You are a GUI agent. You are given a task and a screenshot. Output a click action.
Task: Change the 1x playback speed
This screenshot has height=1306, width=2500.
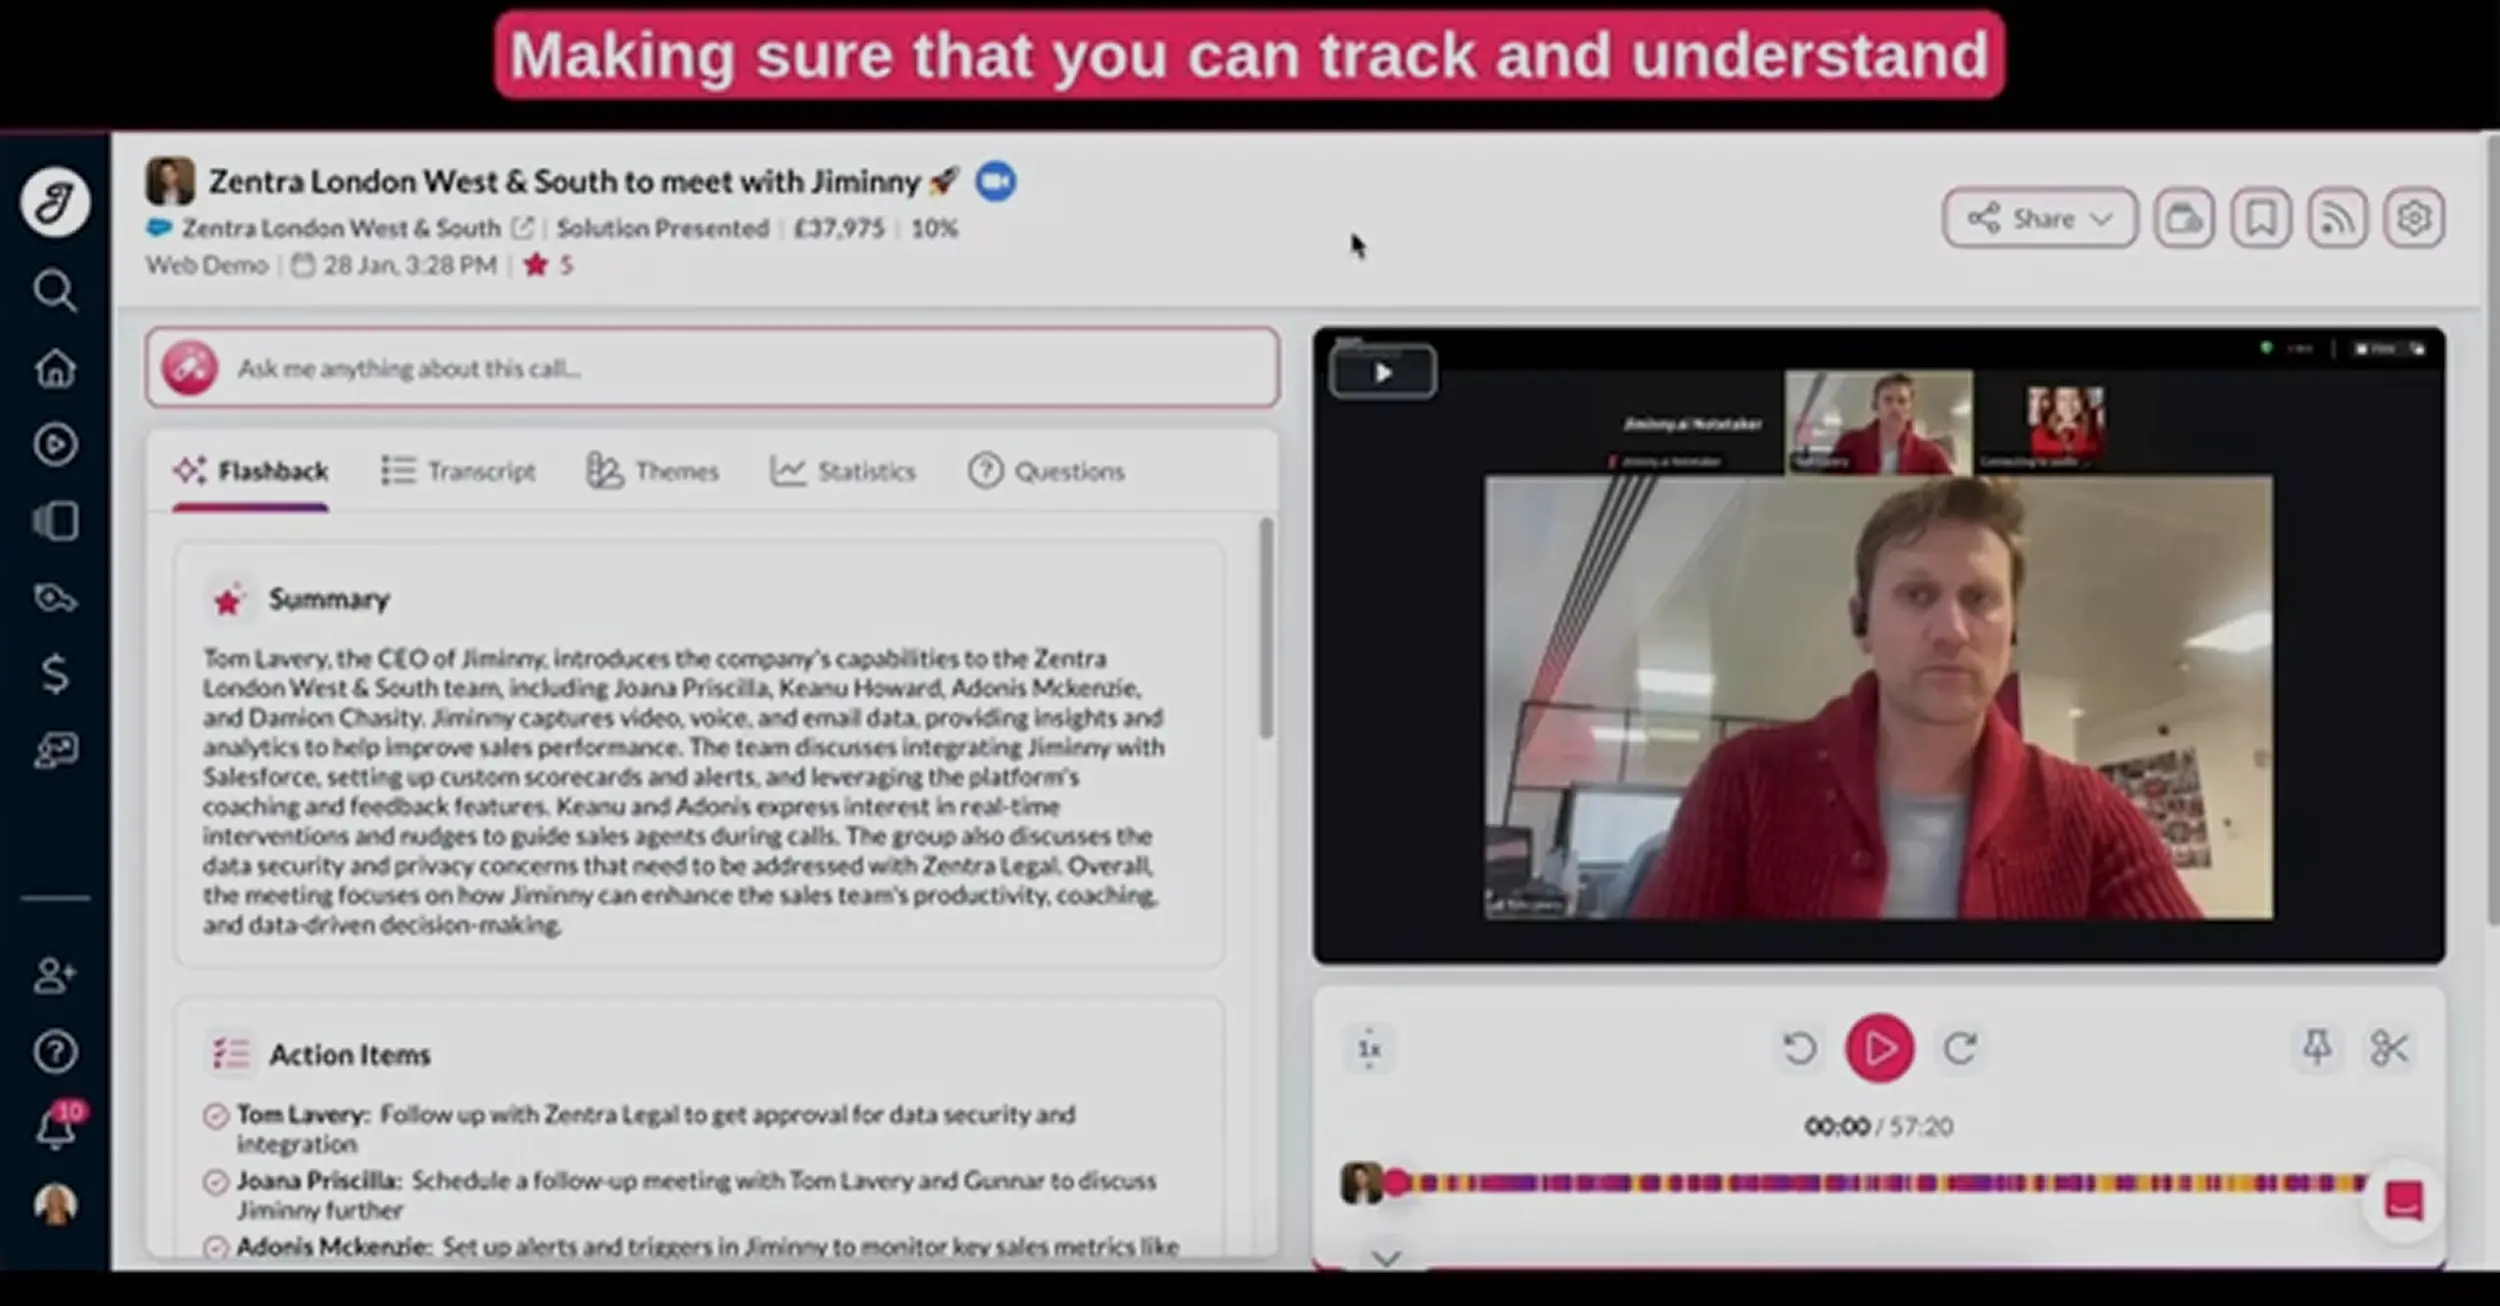tap(1369, 1049)
